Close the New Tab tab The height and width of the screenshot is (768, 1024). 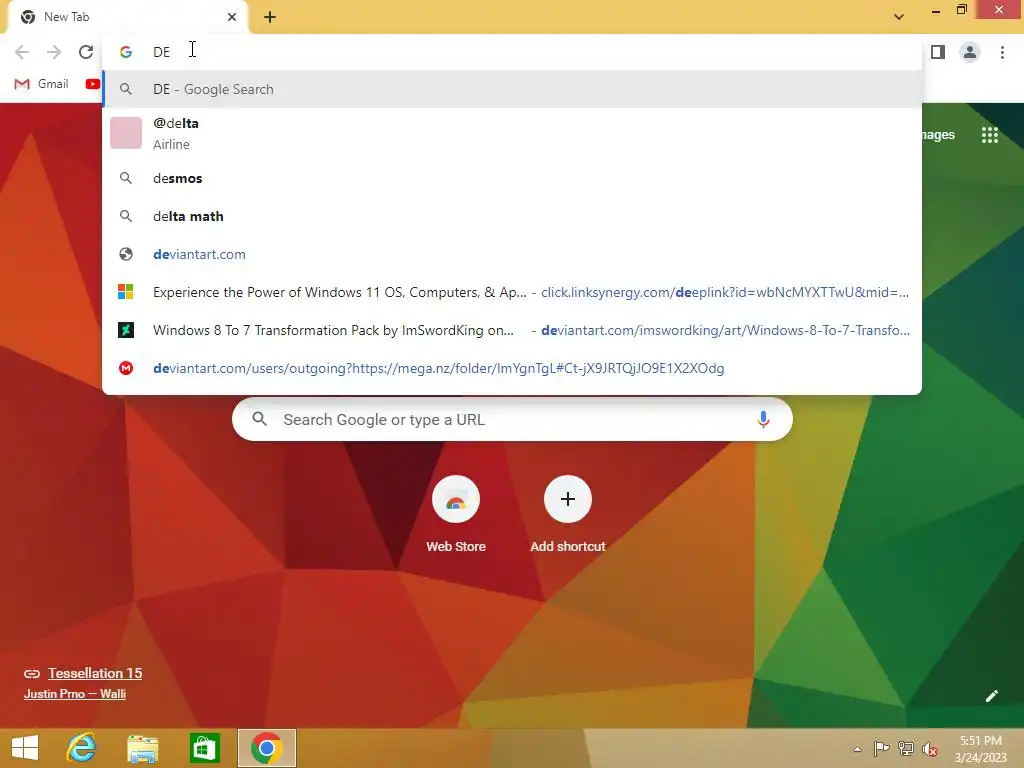tap(232, 17)
